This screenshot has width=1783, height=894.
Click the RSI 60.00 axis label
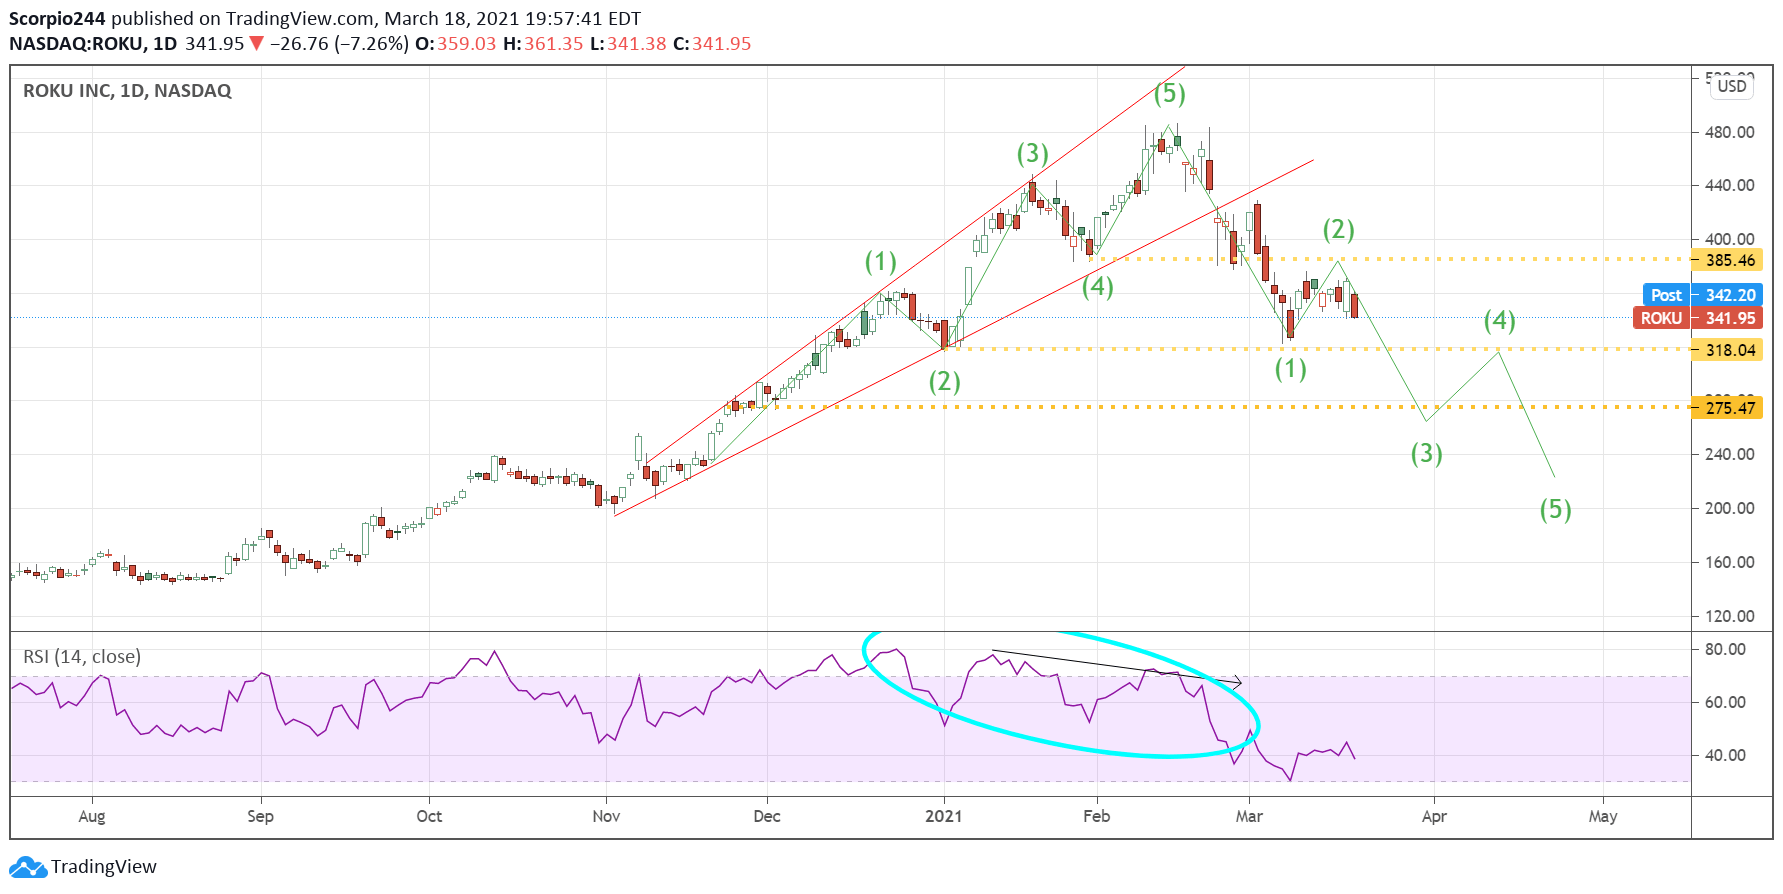point(1725,702)
